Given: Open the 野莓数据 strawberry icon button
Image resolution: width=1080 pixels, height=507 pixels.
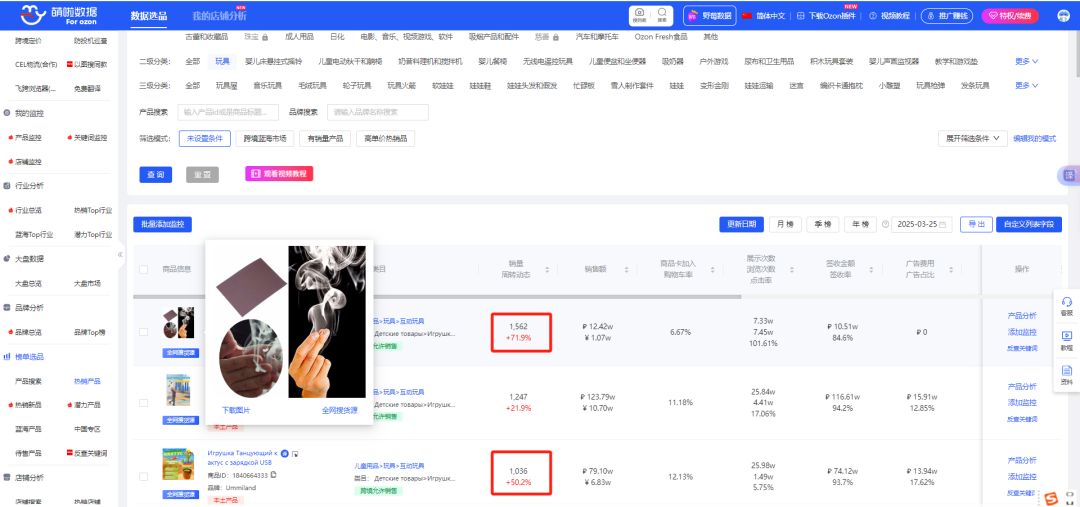Looking at the screenshot, I should coord(709,15).
